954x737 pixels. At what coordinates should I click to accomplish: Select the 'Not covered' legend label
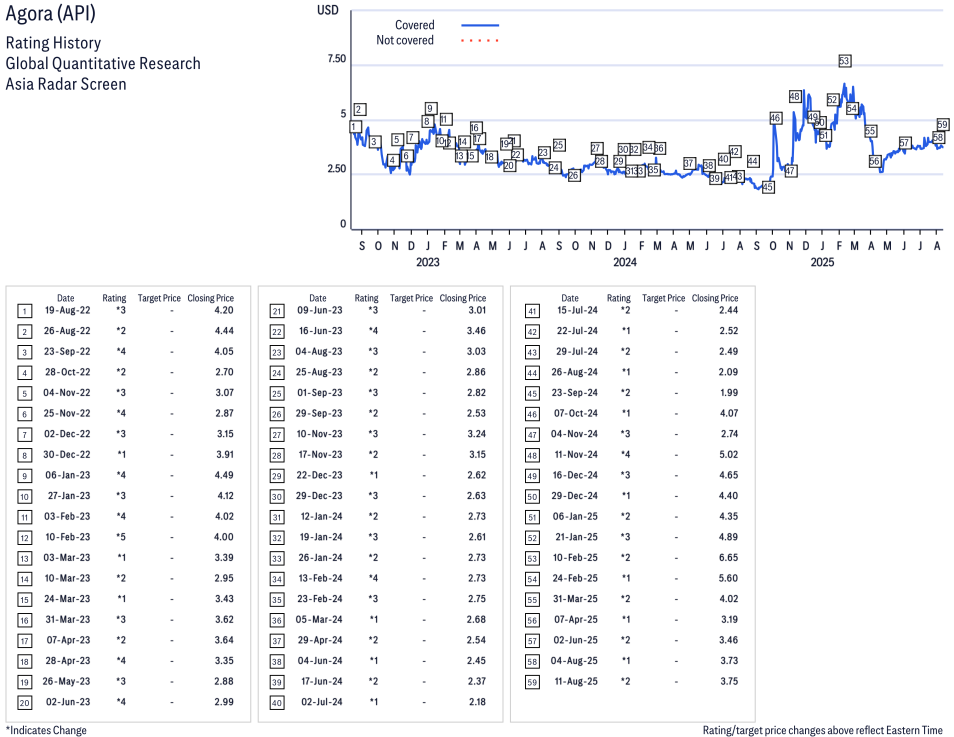pyautogui.click(x=405, y=40)
